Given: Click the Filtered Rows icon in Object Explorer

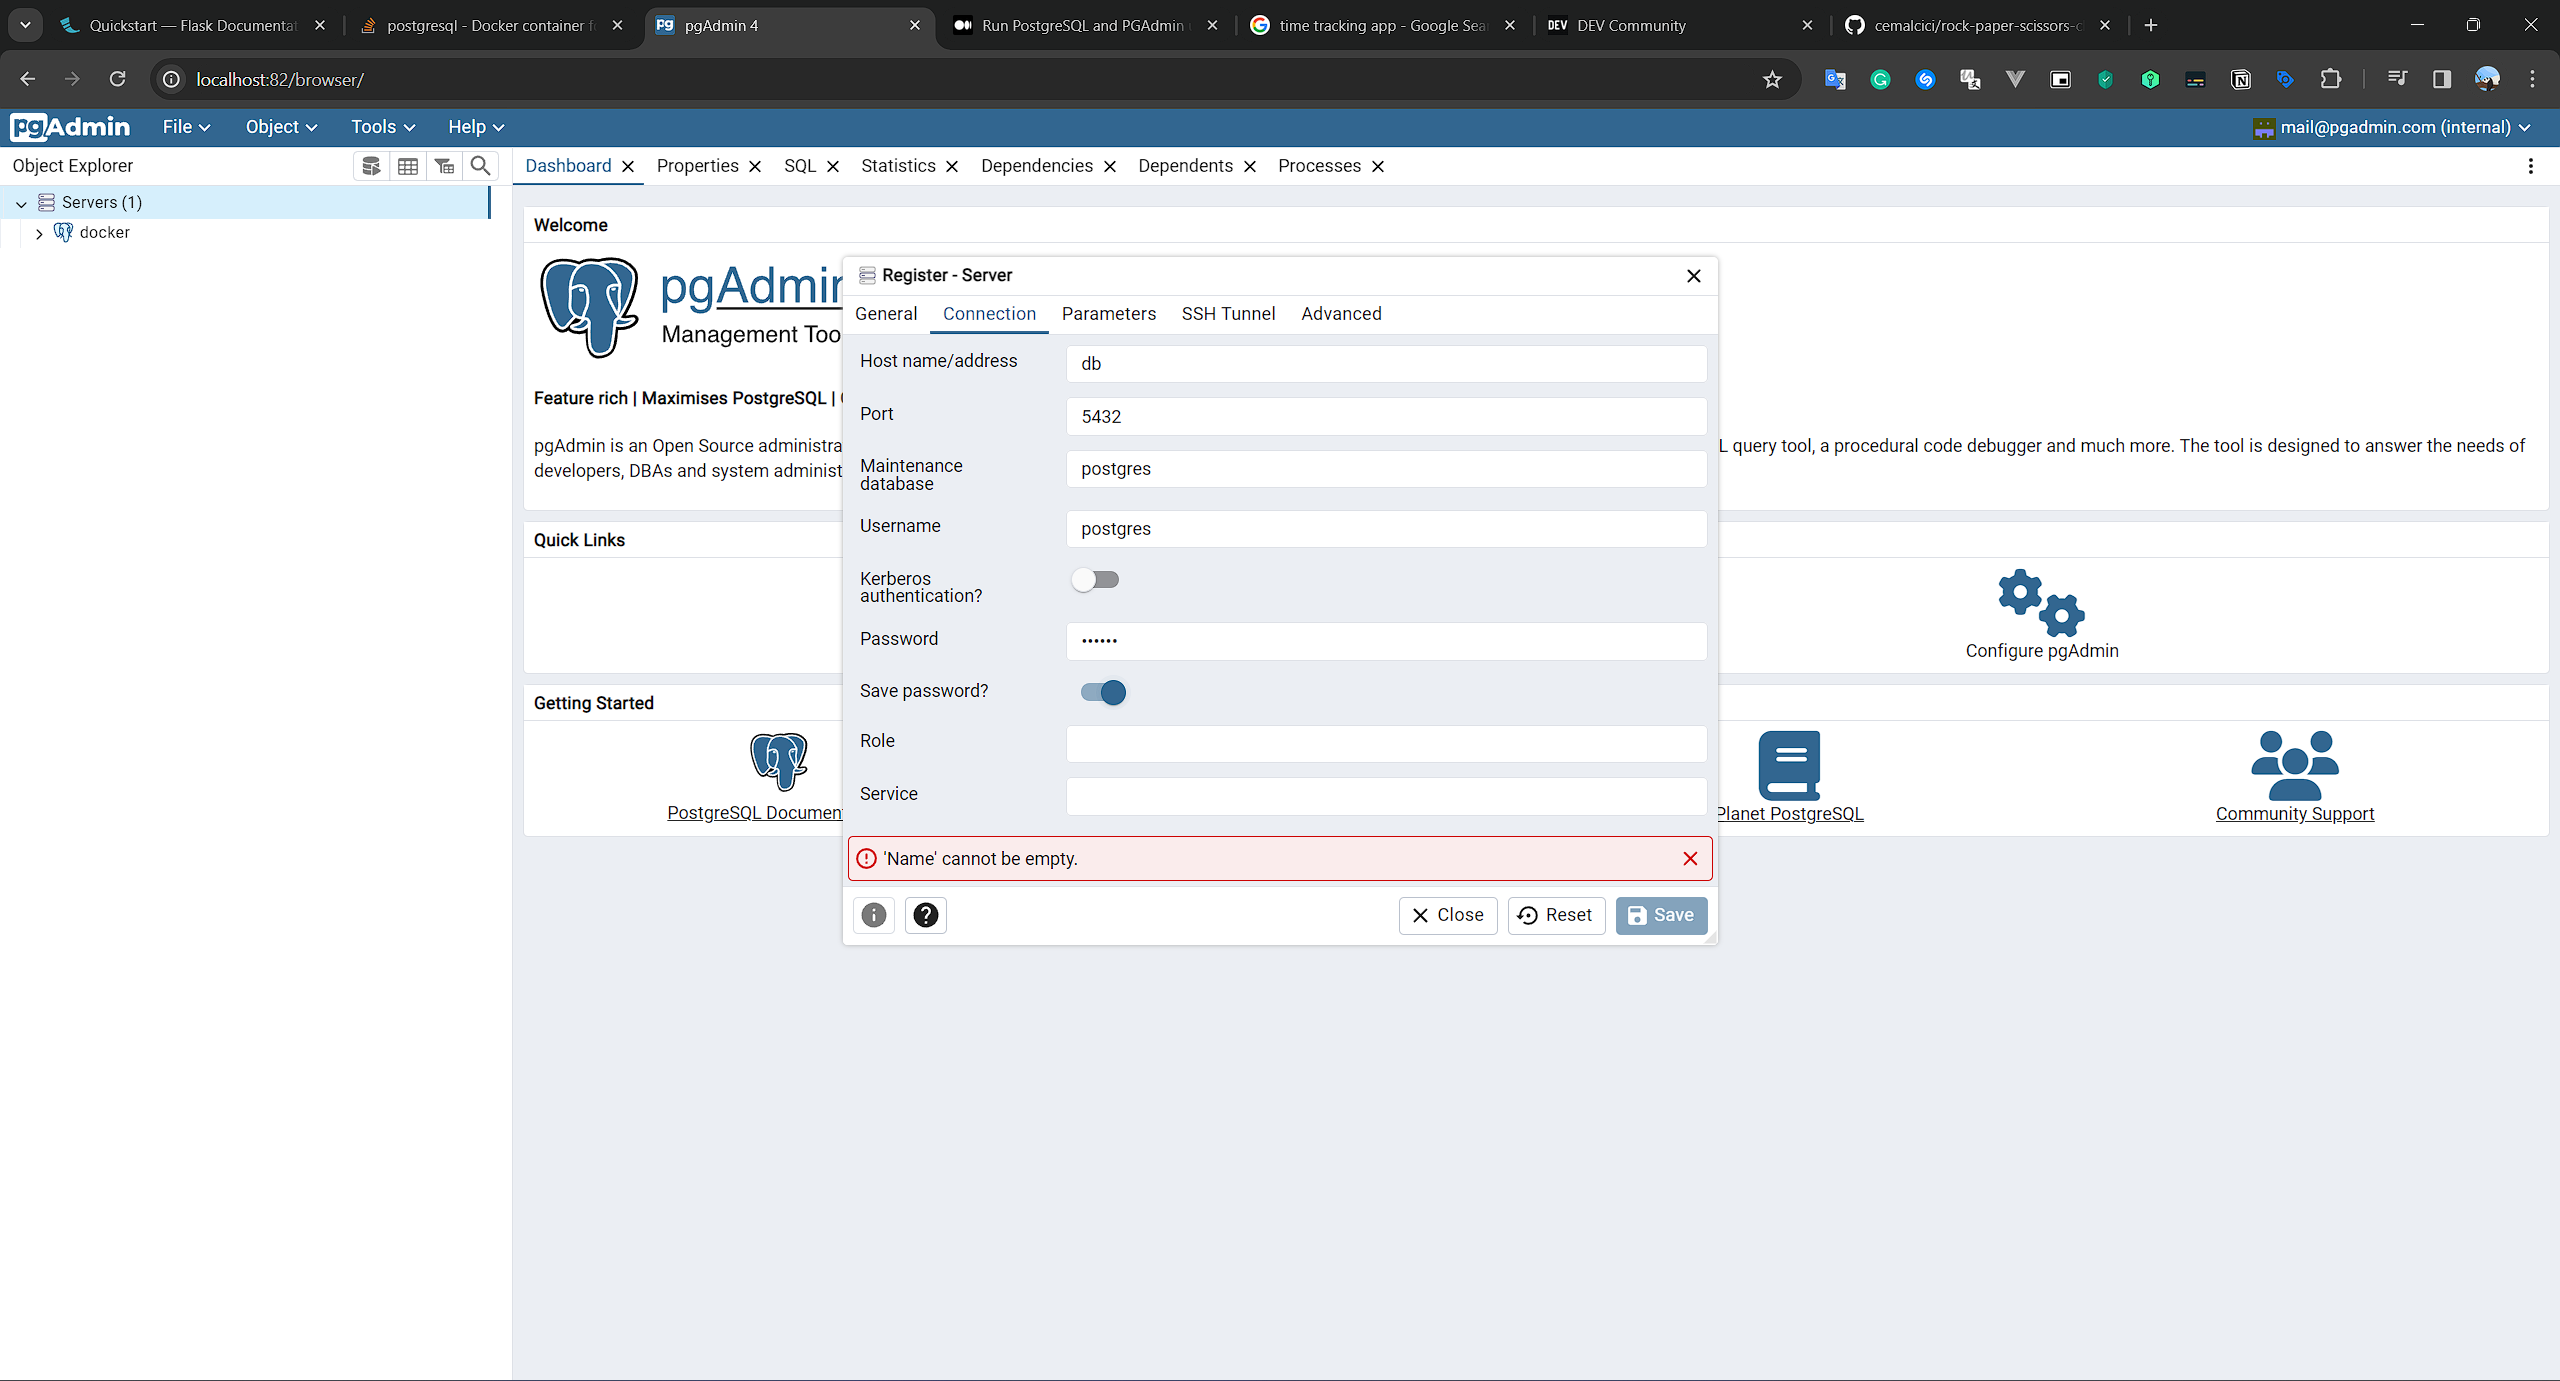Looking at the screenshot, I should [x=444, y=166].
